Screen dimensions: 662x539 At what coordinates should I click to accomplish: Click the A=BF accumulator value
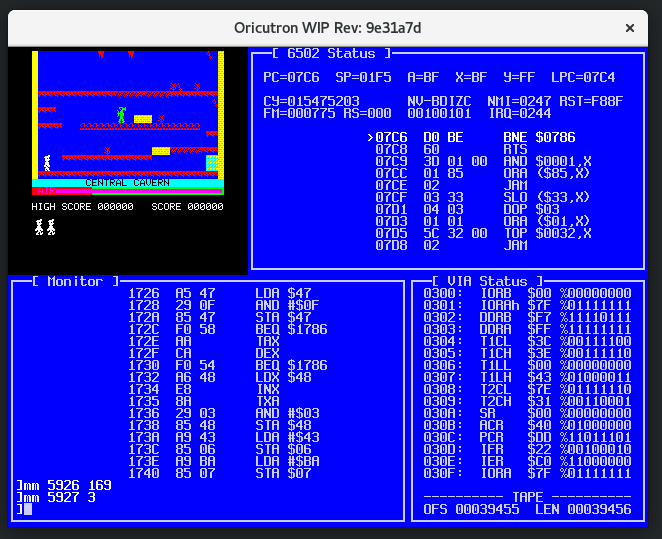pos(423,77)
